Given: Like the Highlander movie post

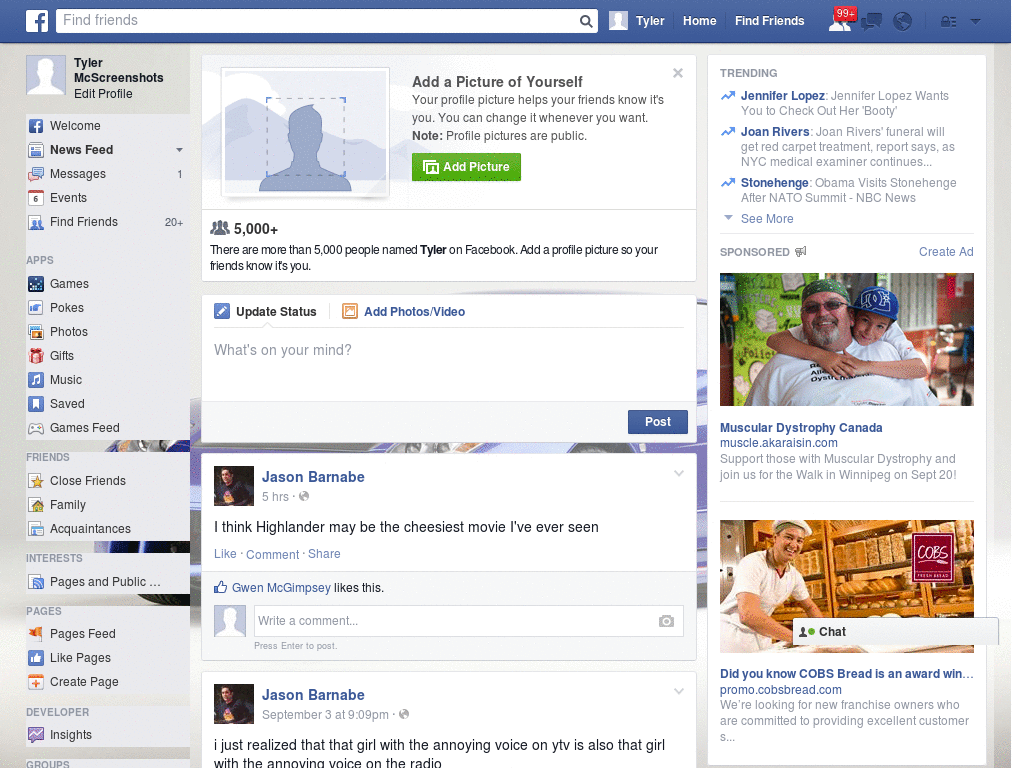Looking at the screenshot, I should tap(225, 554).
